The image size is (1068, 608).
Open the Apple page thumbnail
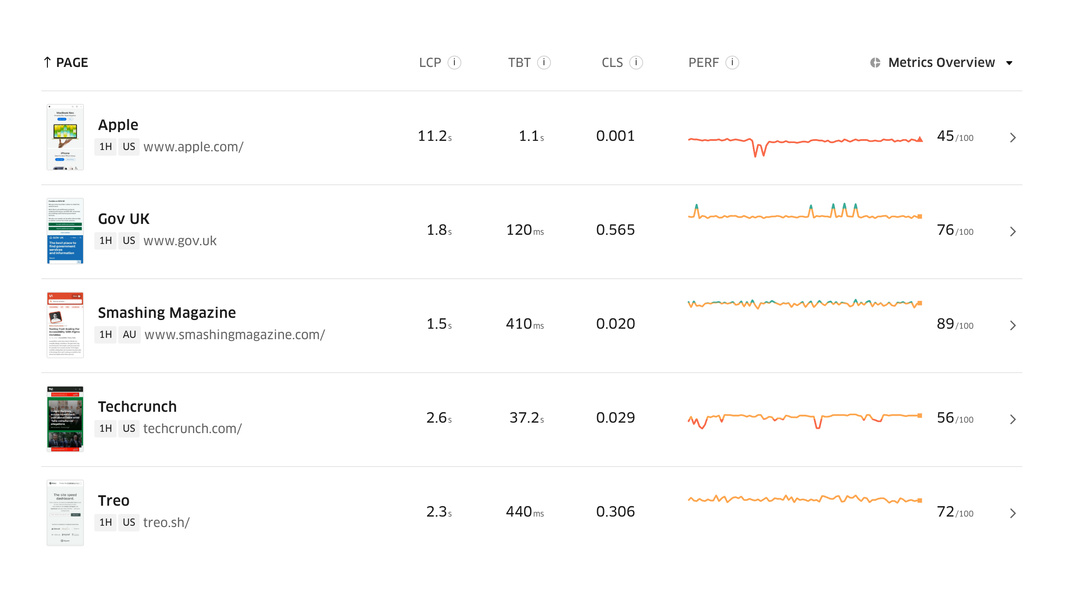pos(65,137)
